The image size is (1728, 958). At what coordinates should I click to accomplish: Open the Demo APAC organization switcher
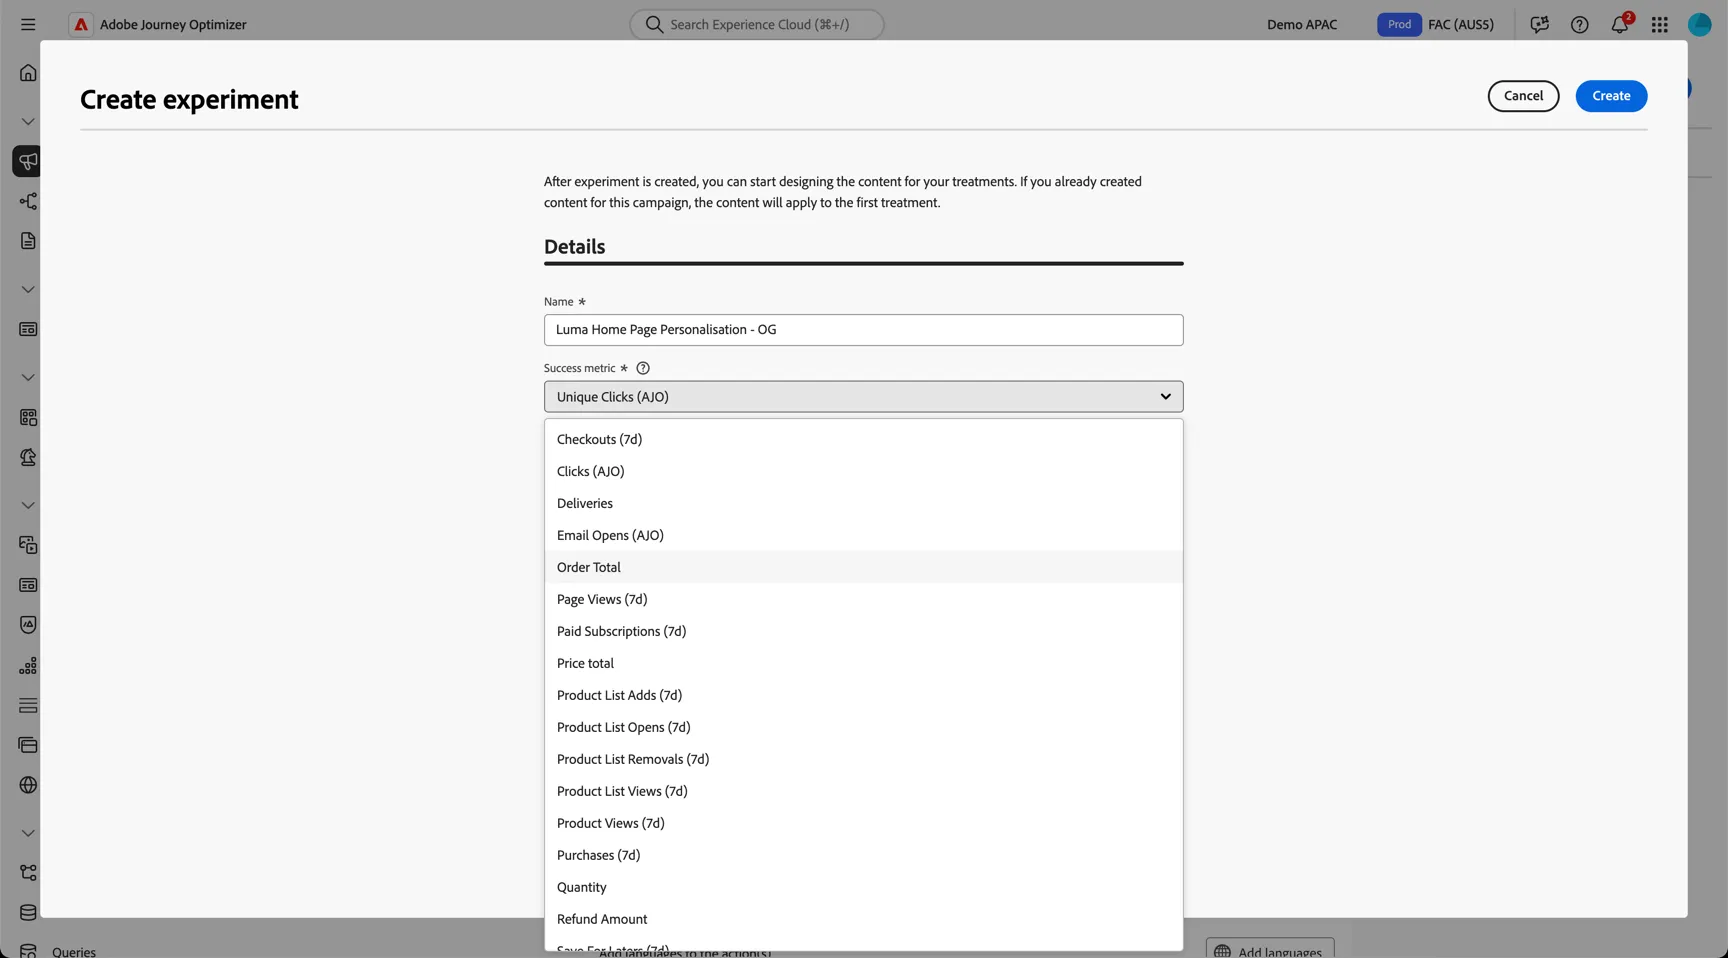[x=1302, y=24]
